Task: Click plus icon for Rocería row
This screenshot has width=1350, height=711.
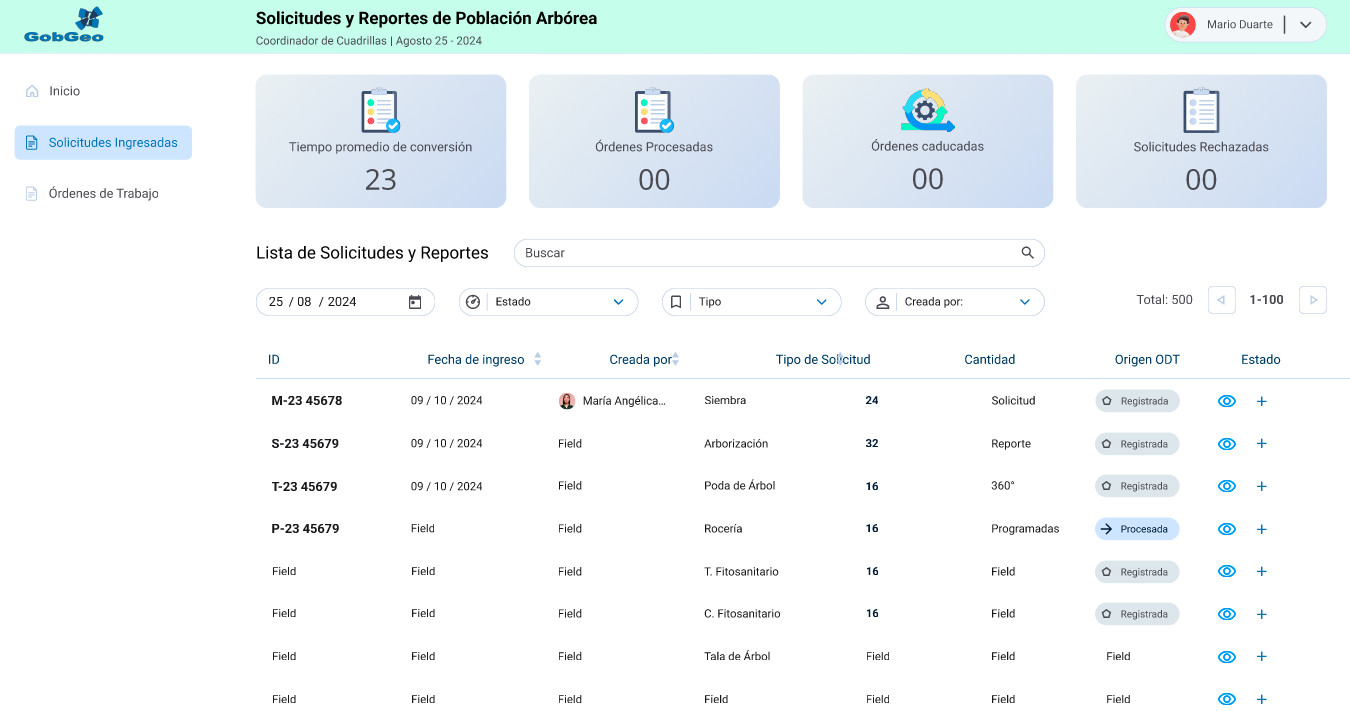Action: click(1261, 529)
